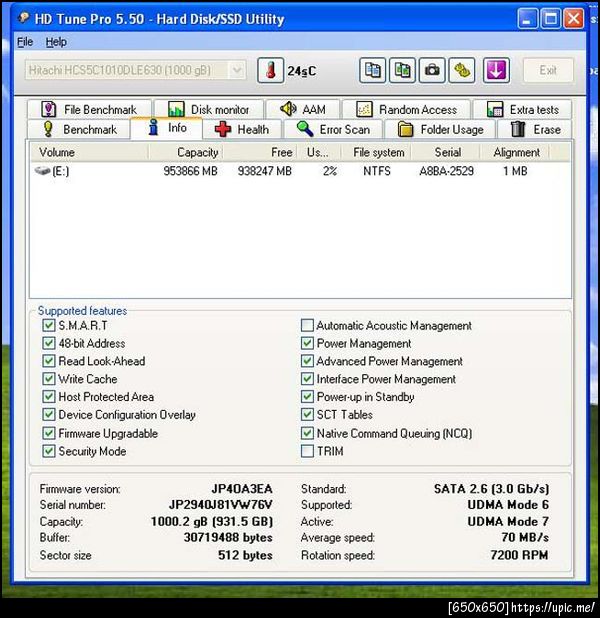Toggle the S.M.A.R.T checkbox
Screen dimensions: 600x618
tap(48, 326)
